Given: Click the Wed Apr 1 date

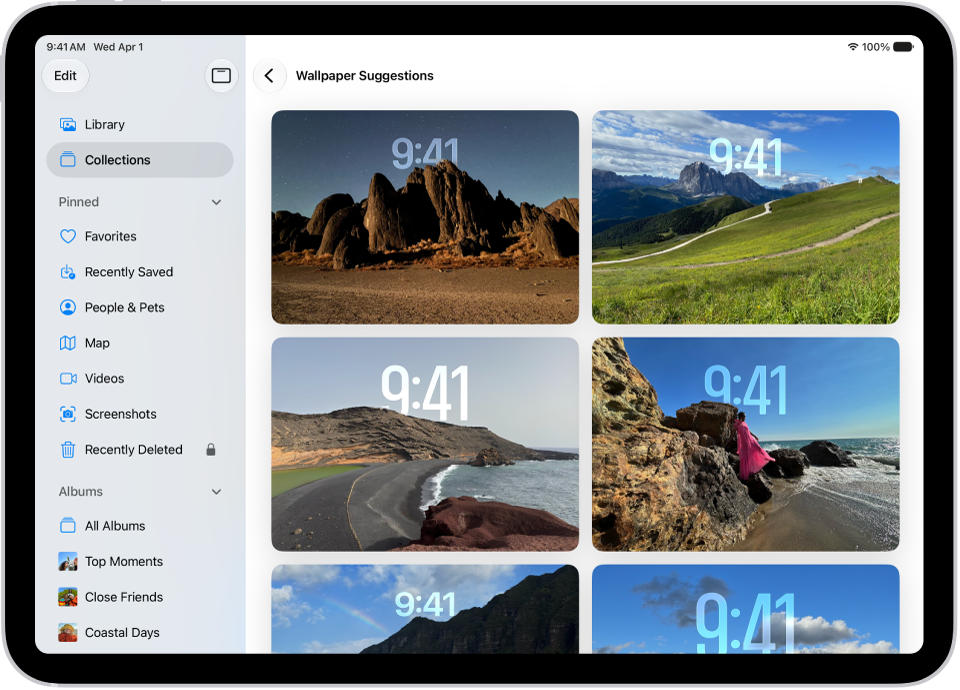Looking at the screenshot, I should click(118, 47).
